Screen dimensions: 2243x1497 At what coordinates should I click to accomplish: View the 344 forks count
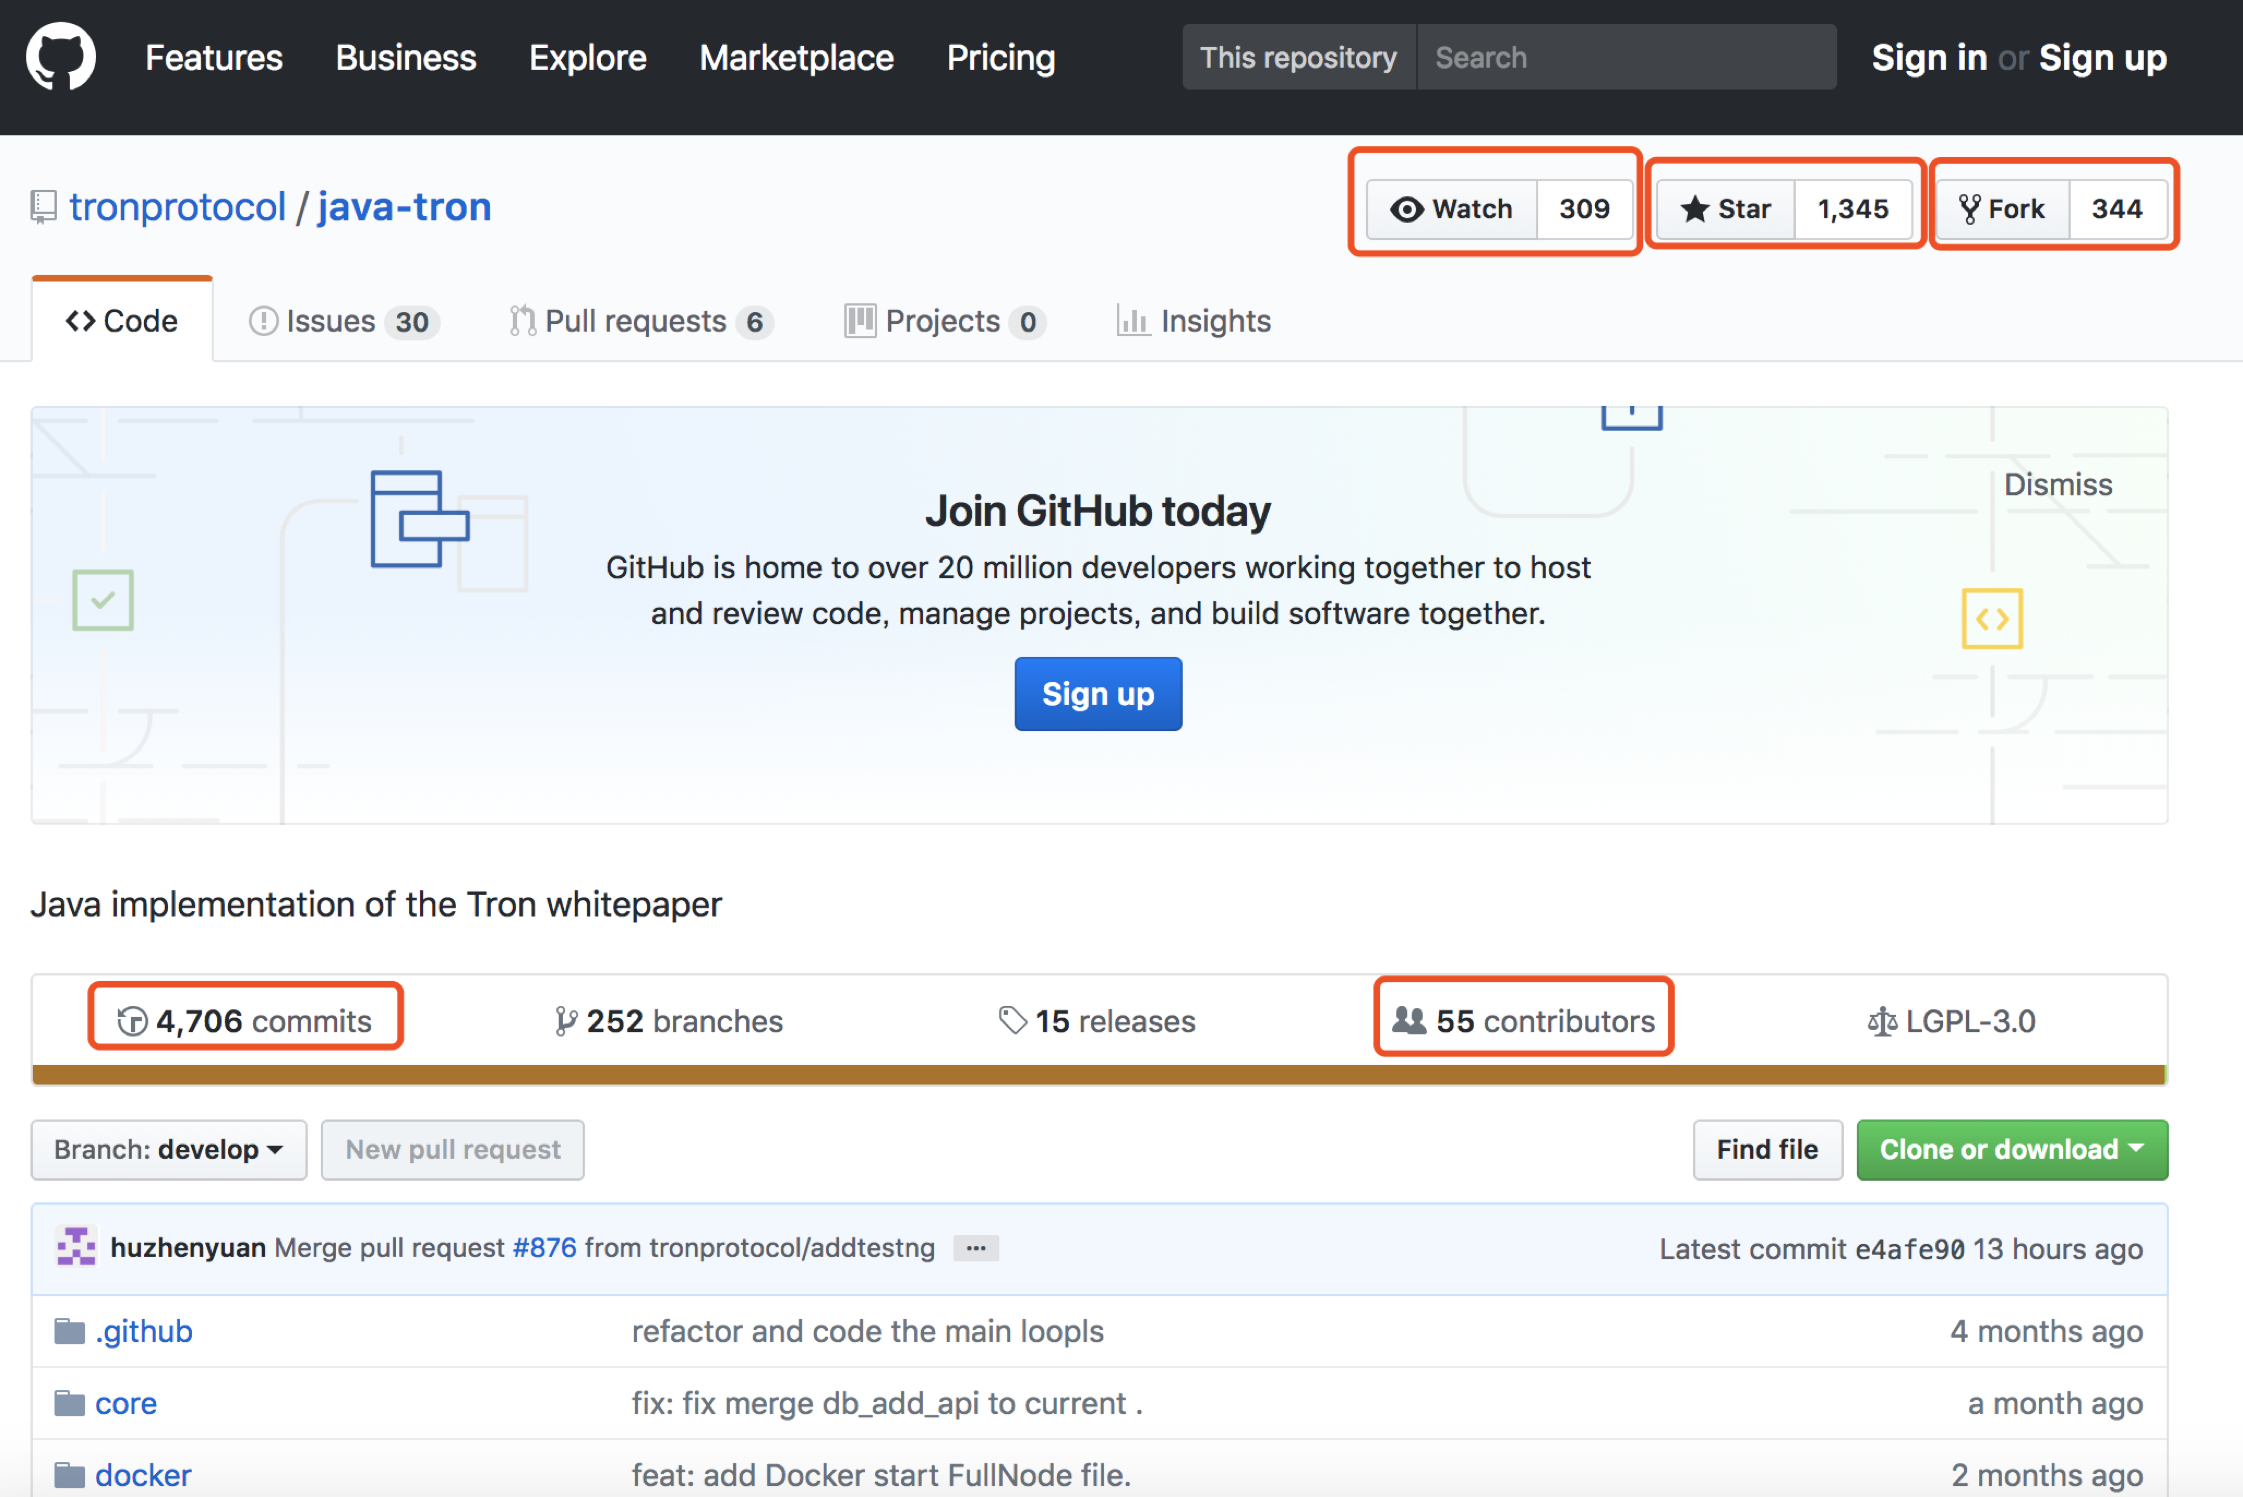click(2117, 209)
